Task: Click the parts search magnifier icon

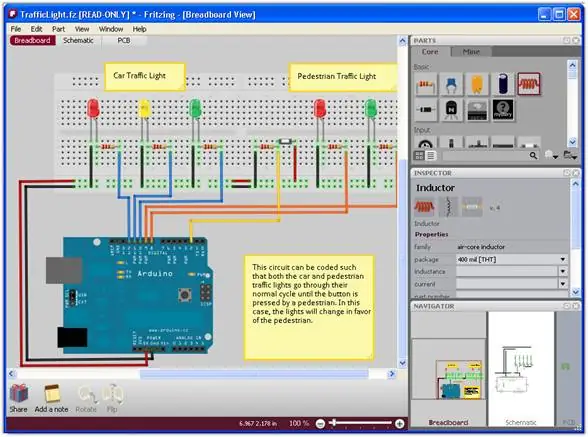Action: click(x=533, y=155)
